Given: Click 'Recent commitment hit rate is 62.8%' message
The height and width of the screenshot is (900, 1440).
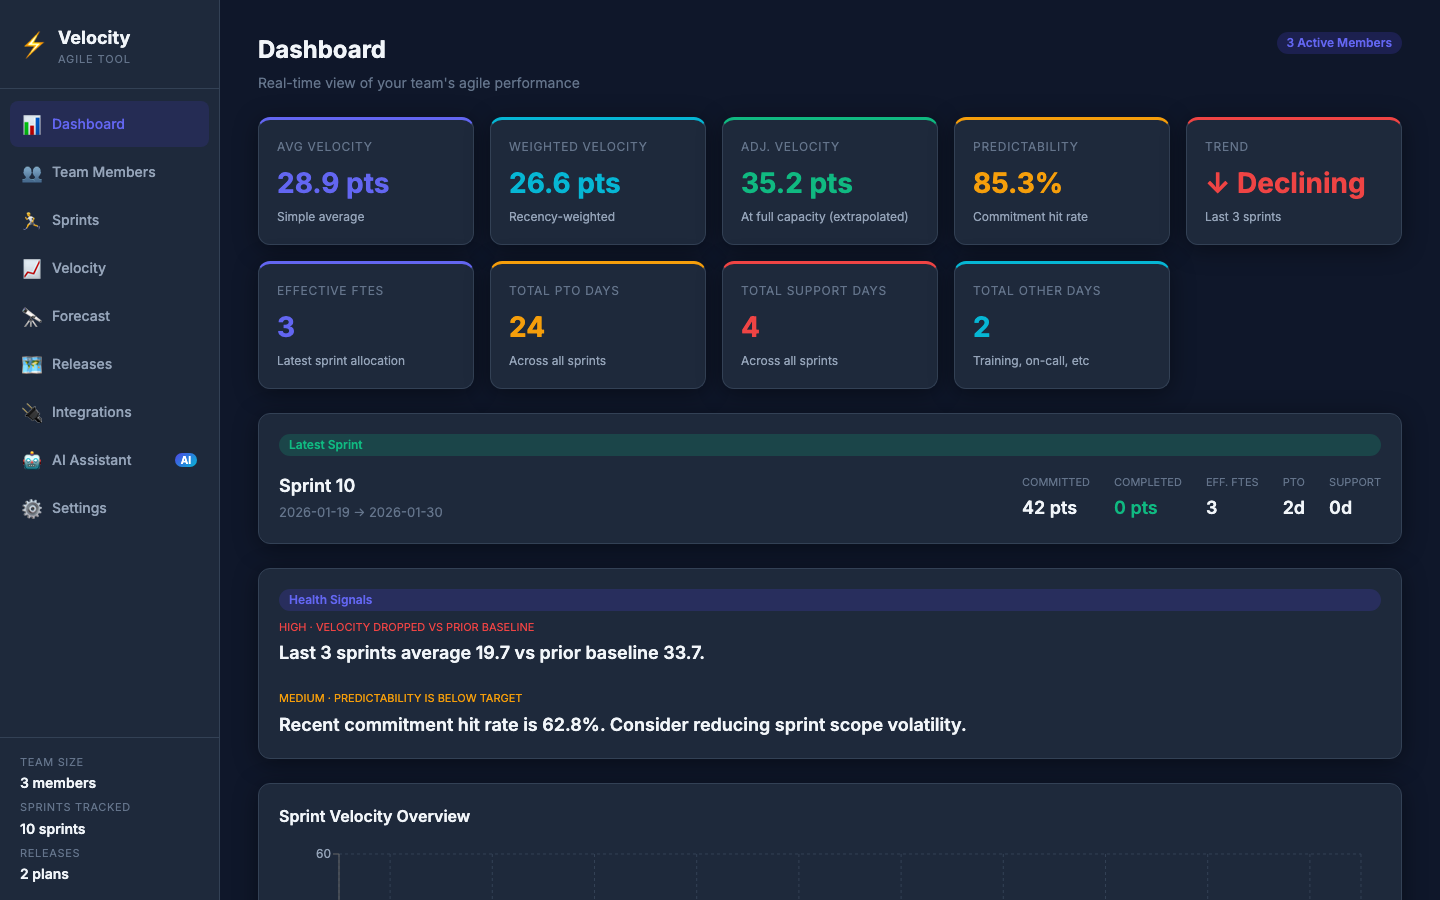Looking at the screenshot, I should coord(622,725).
